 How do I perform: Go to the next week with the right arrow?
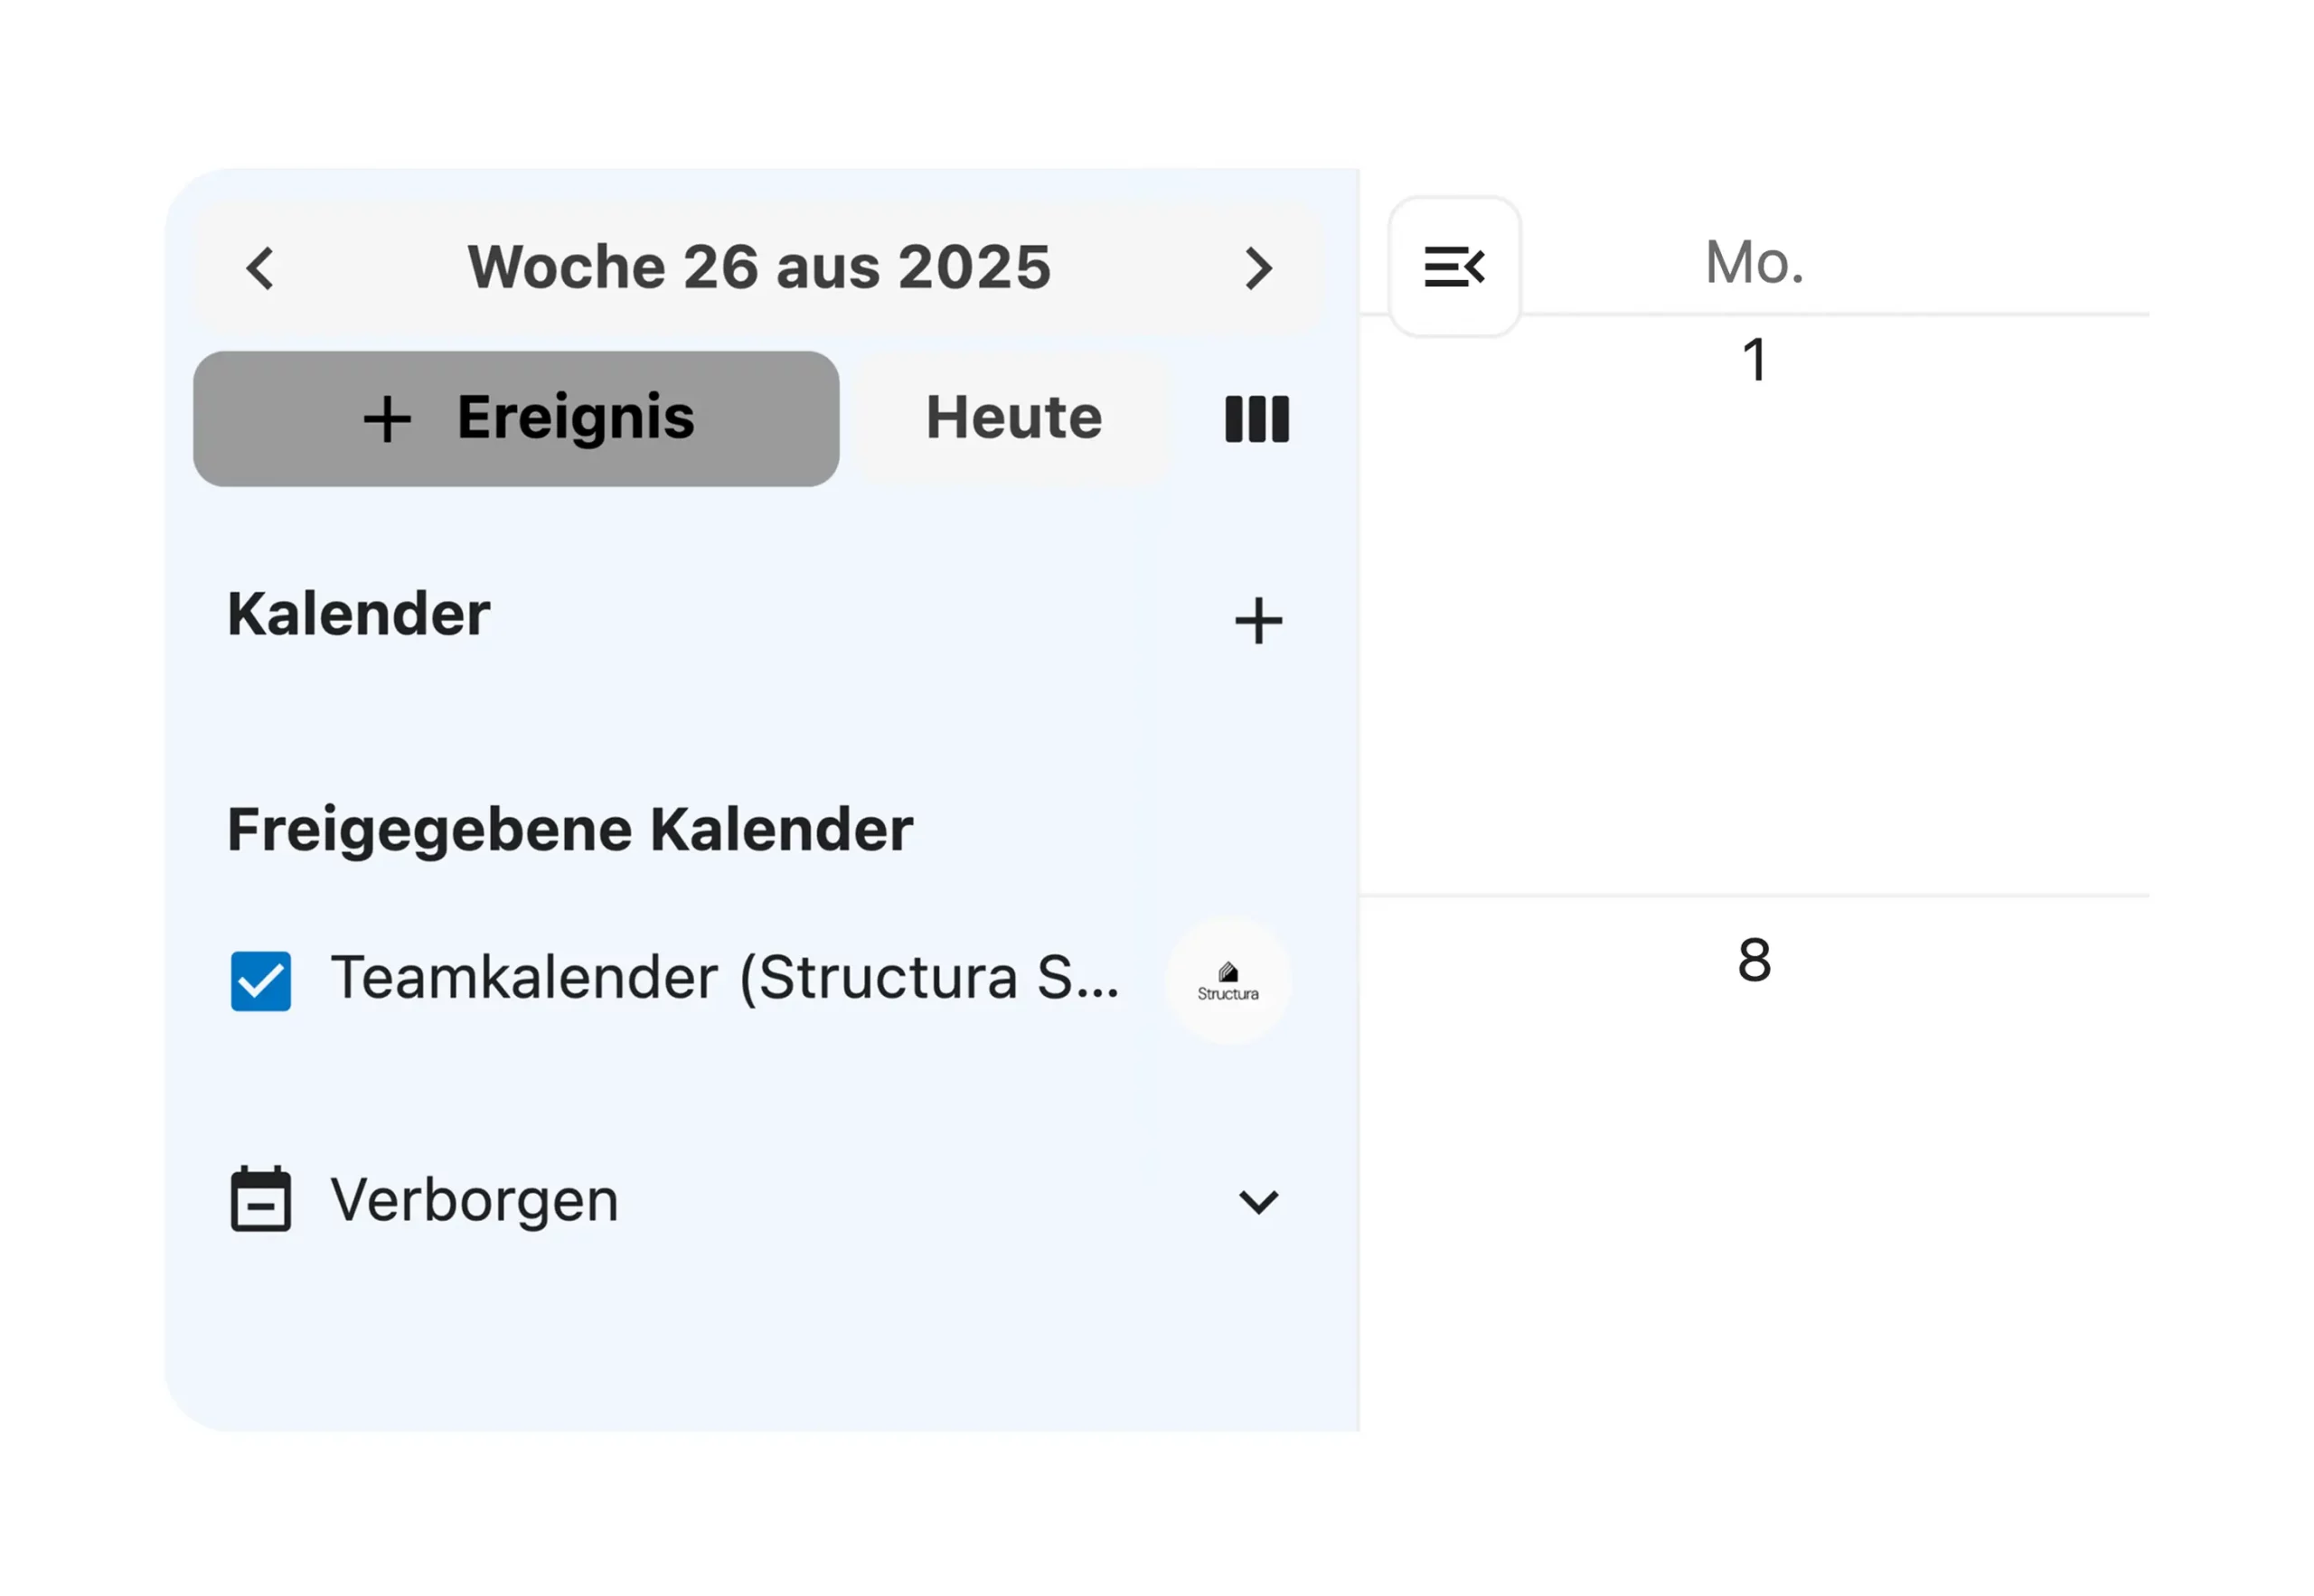[1259, 267]
